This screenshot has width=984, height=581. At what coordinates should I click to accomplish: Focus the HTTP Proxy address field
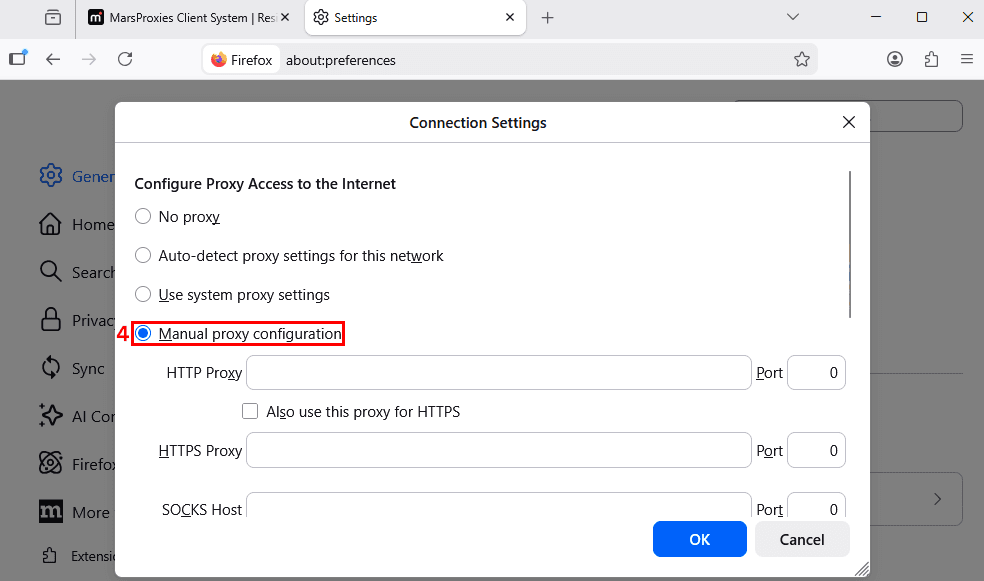click(x=498, y=373)
